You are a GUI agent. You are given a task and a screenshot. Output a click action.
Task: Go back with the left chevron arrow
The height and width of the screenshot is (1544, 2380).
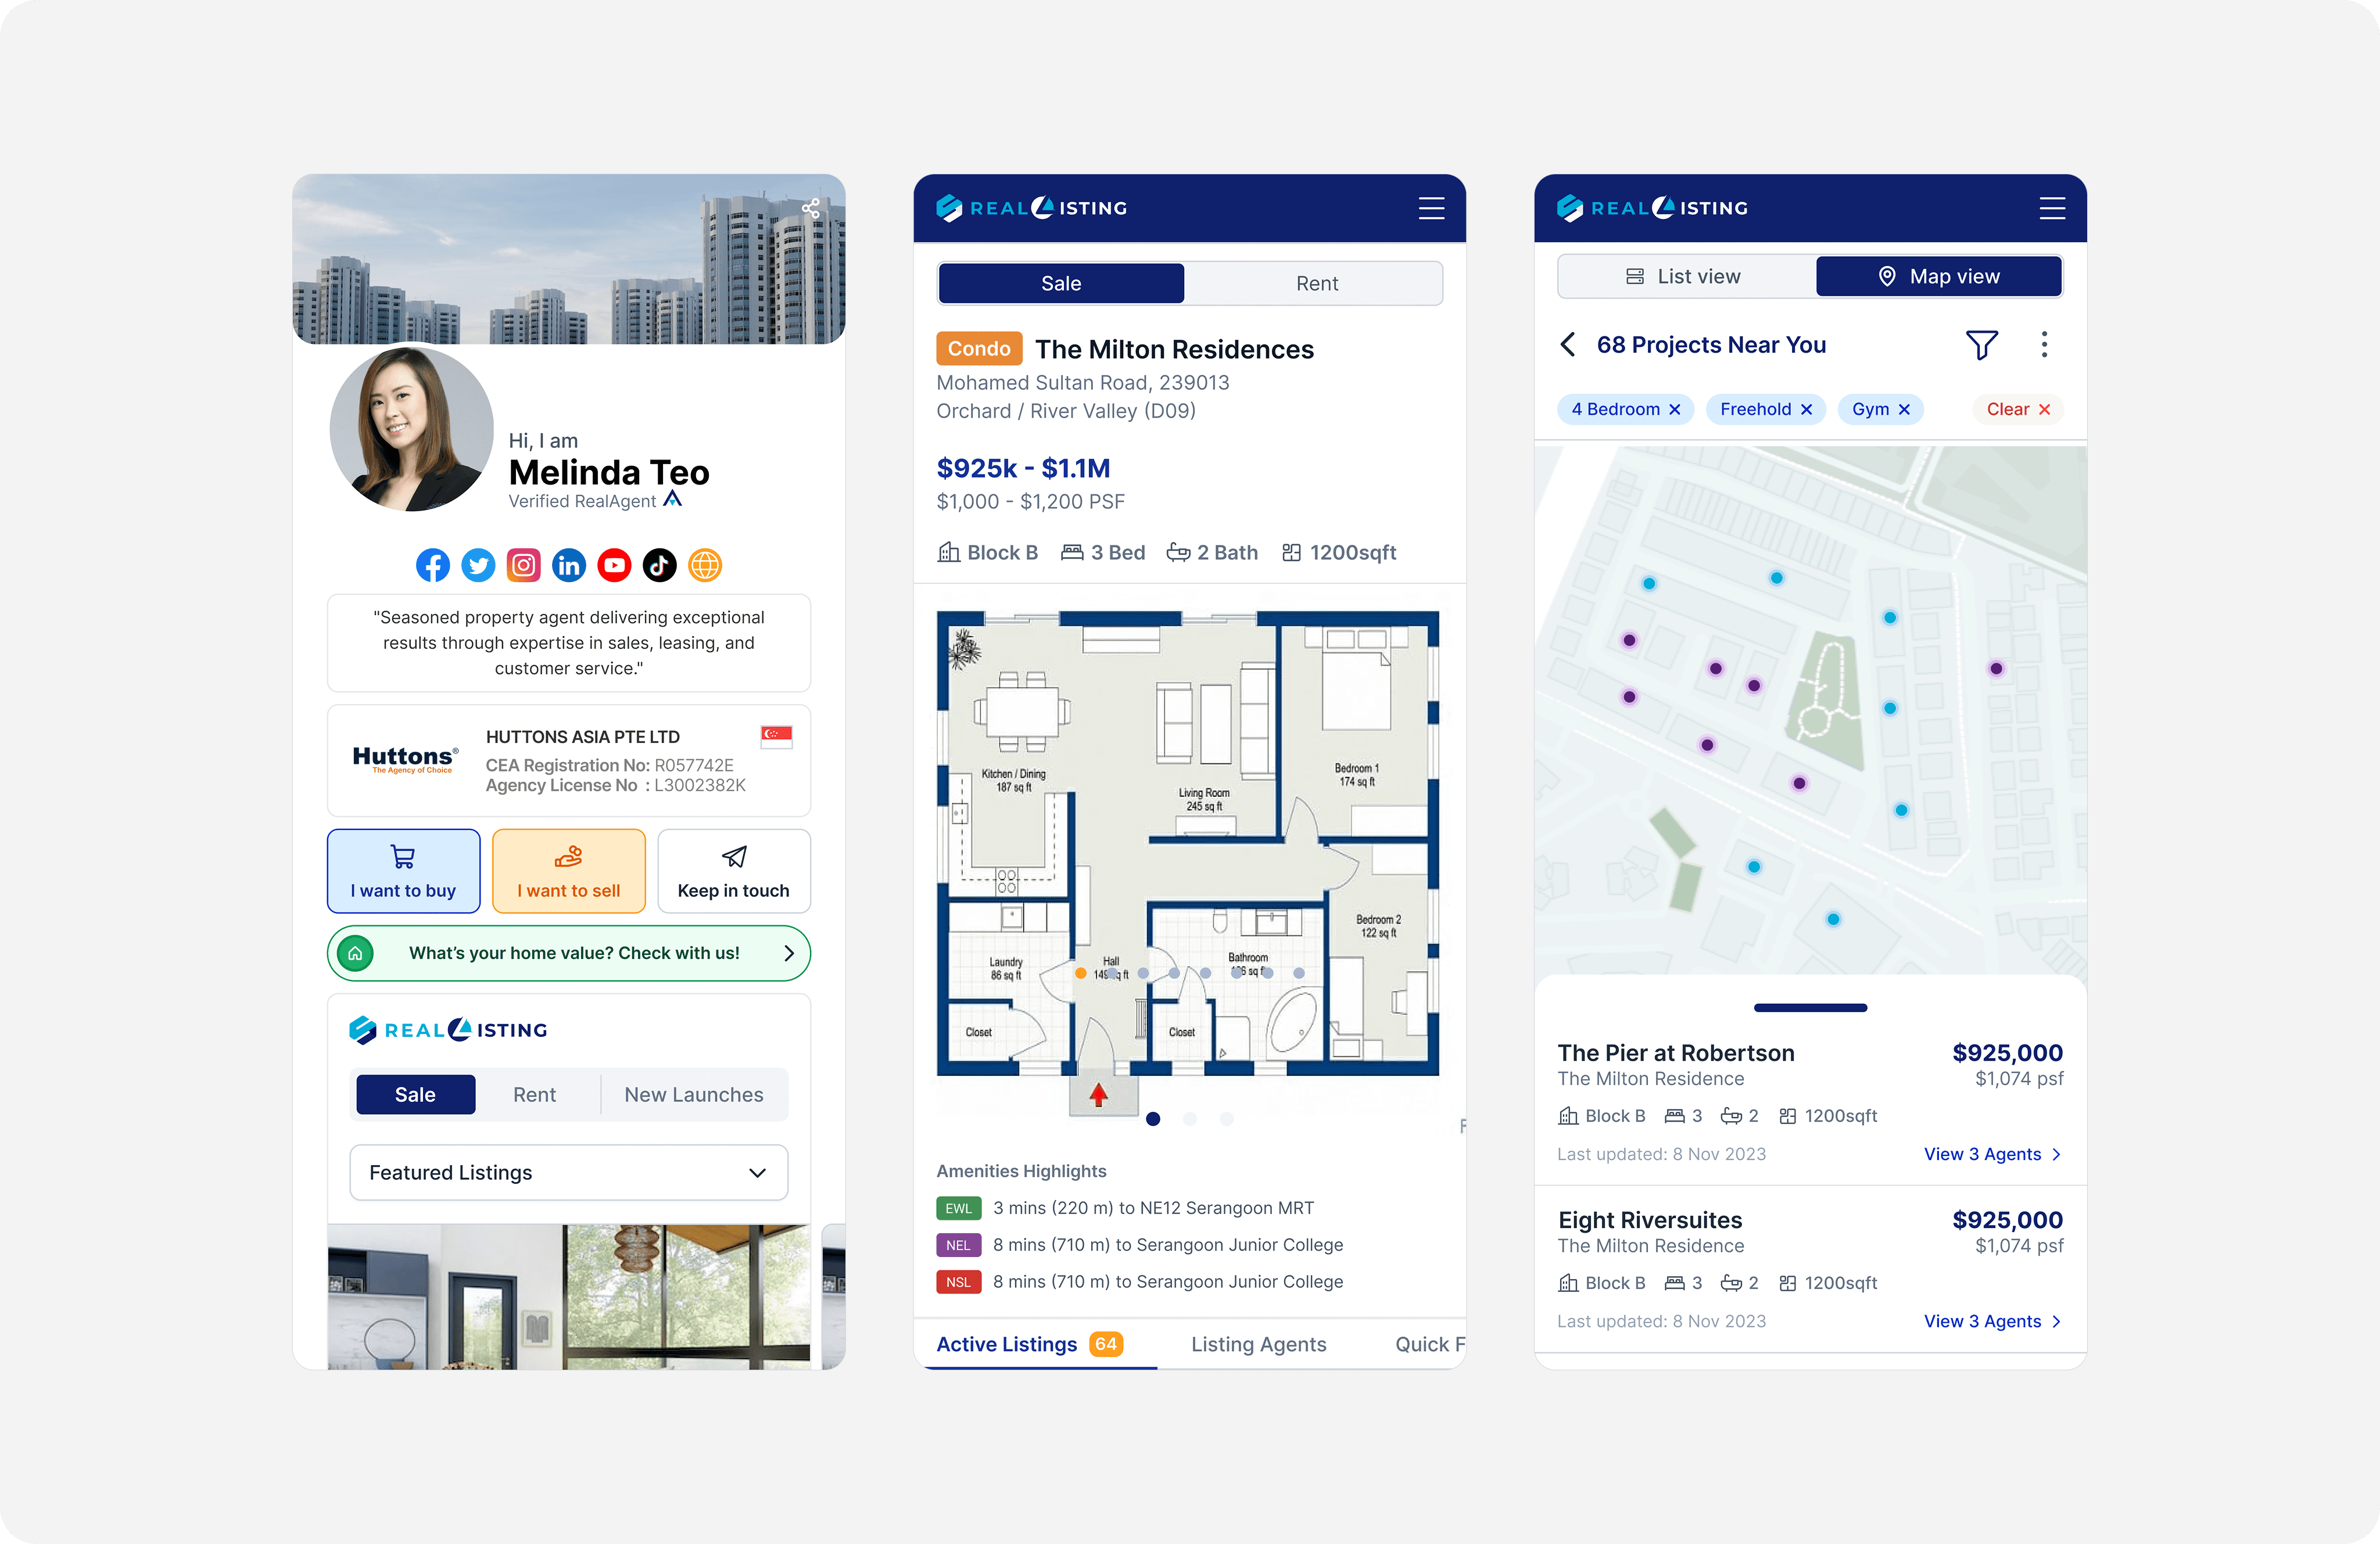coord(1568,345)
